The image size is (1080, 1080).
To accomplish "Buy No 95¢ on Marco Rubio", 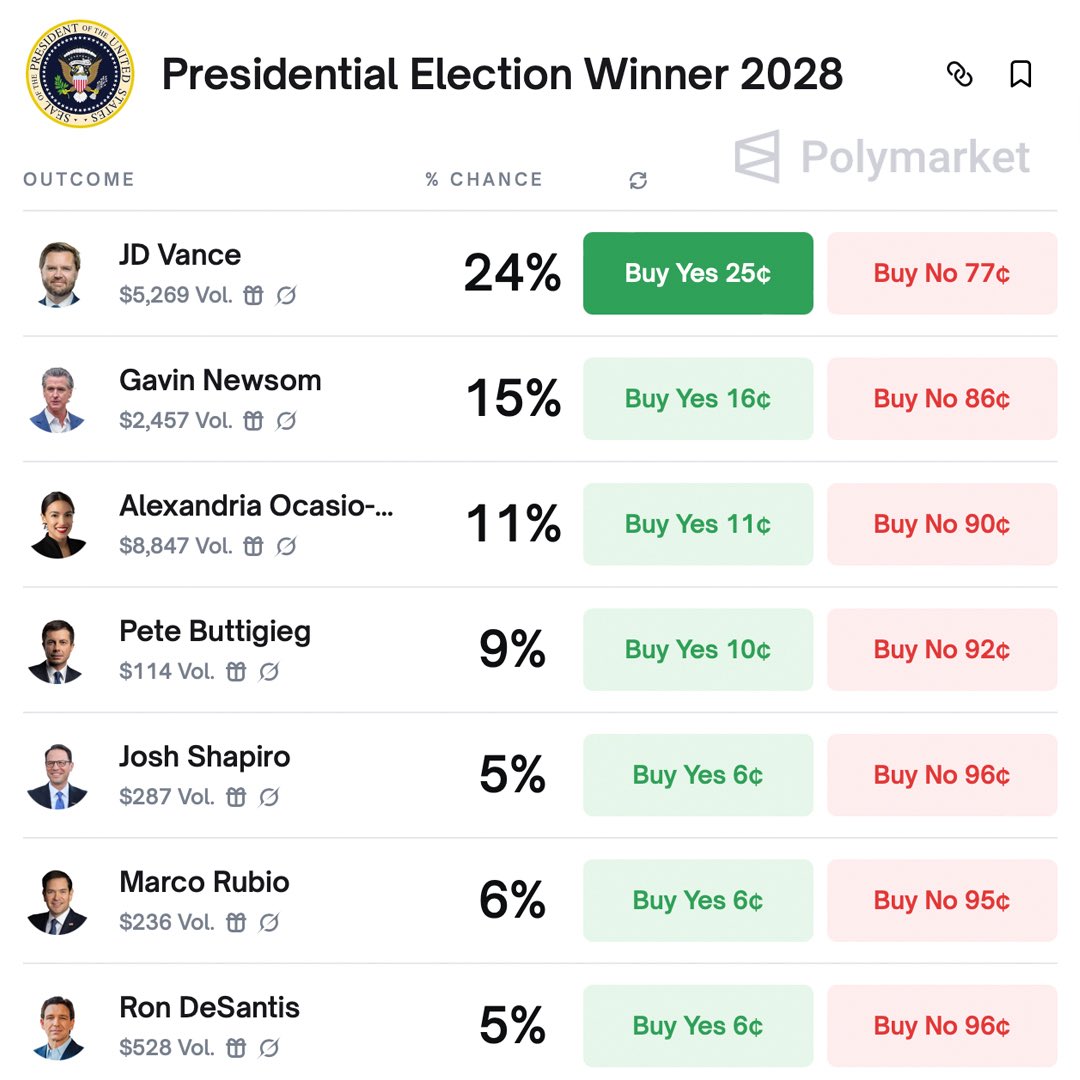I will [x=942, y=900].
